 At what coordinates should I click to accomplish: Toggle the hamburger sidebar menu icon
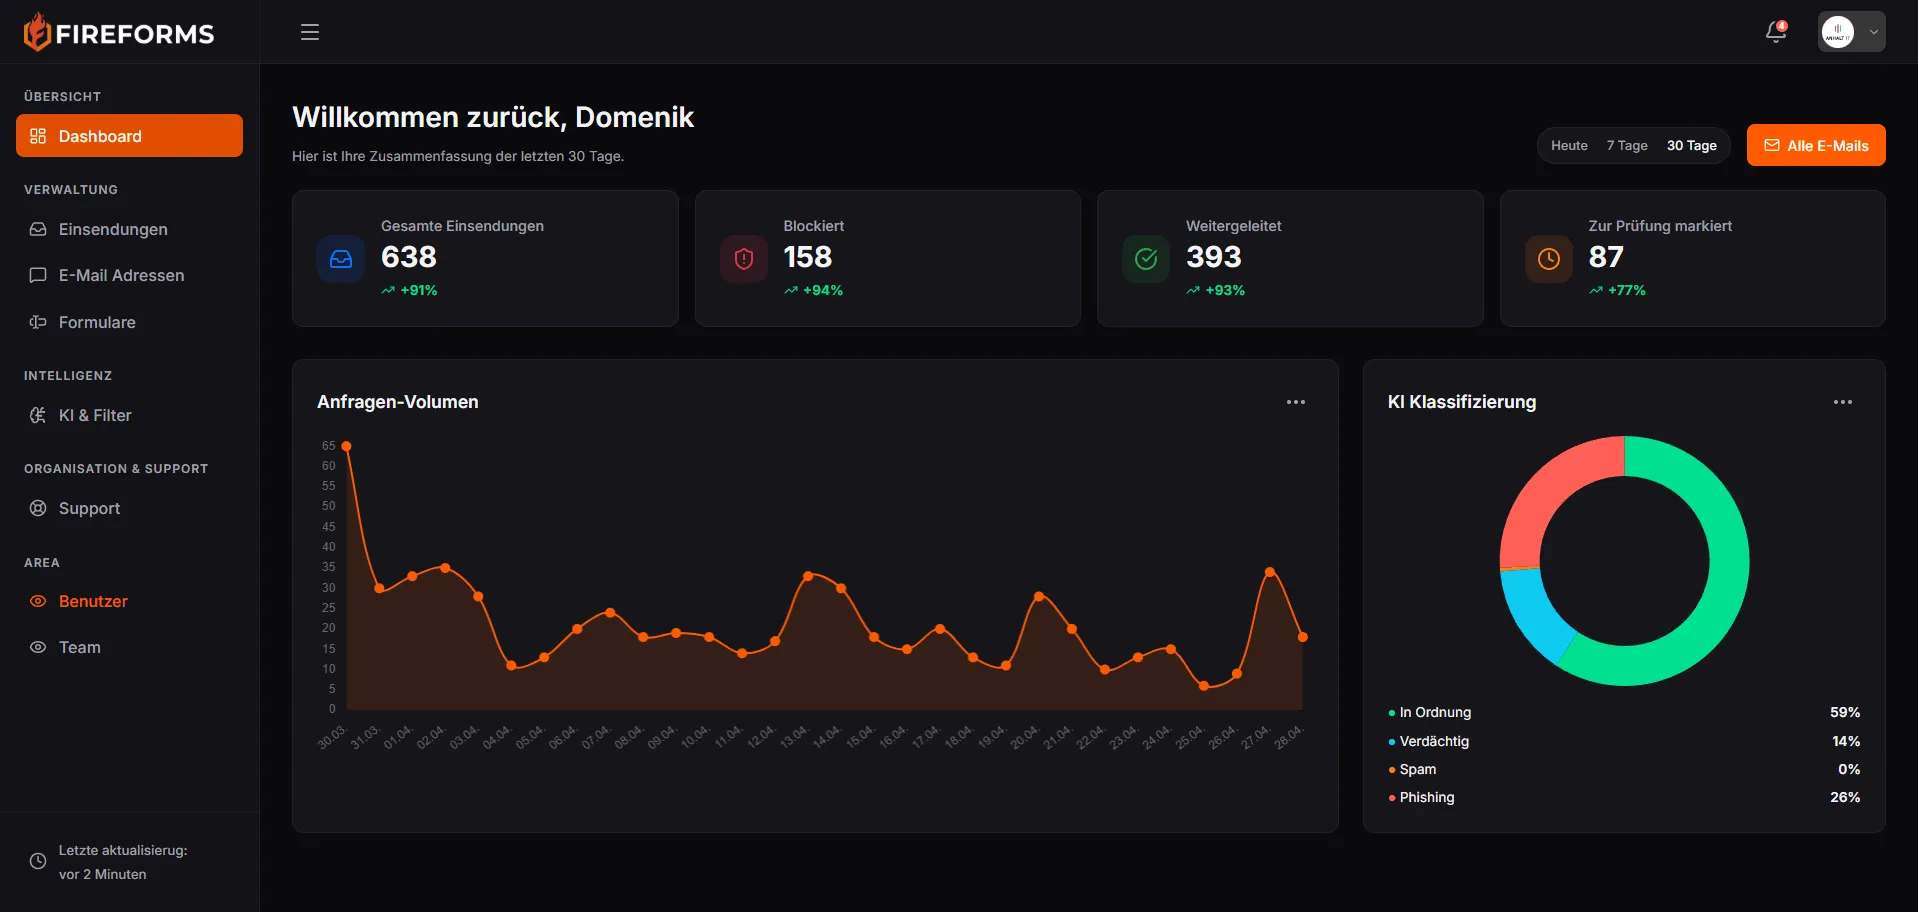pos(310,32)
